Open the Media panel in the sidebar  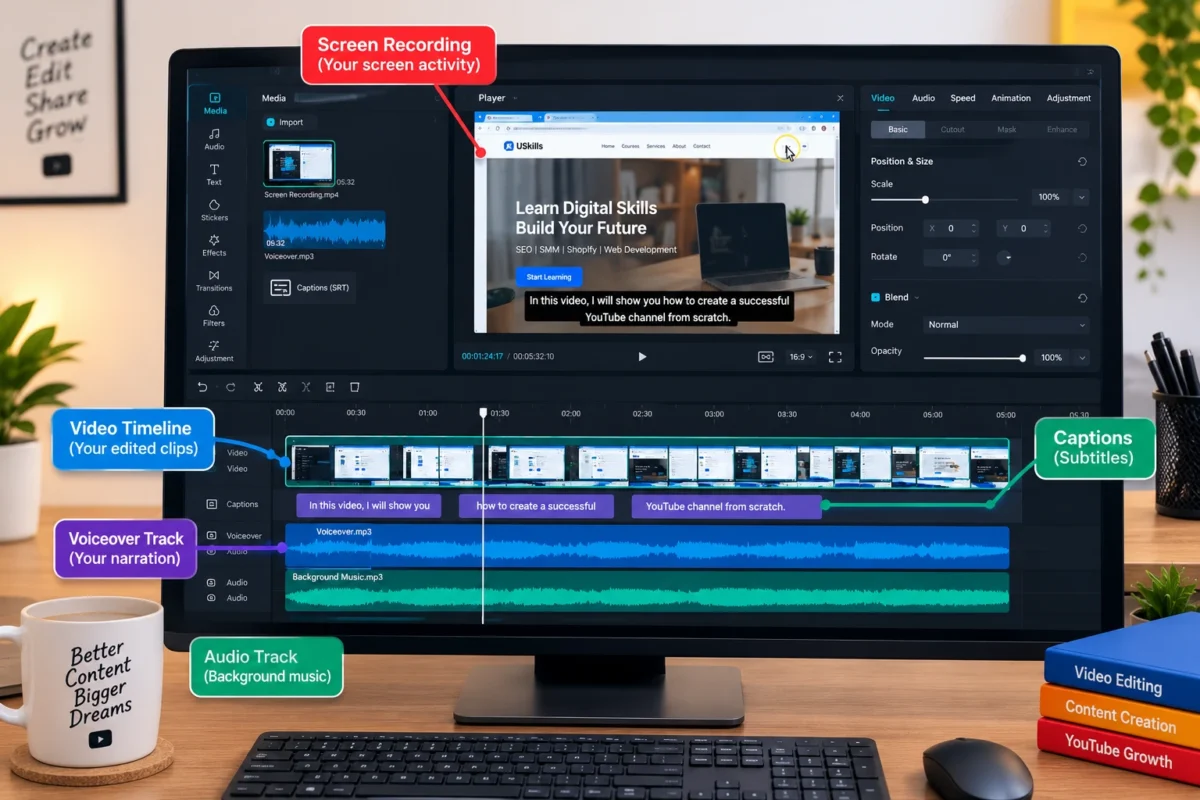213,105
